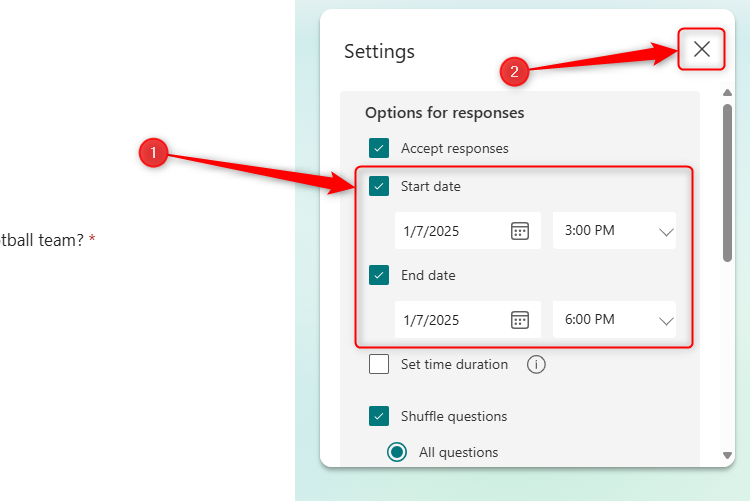
Task: Click the Accept responses label
Action: [x=455, y=148]
